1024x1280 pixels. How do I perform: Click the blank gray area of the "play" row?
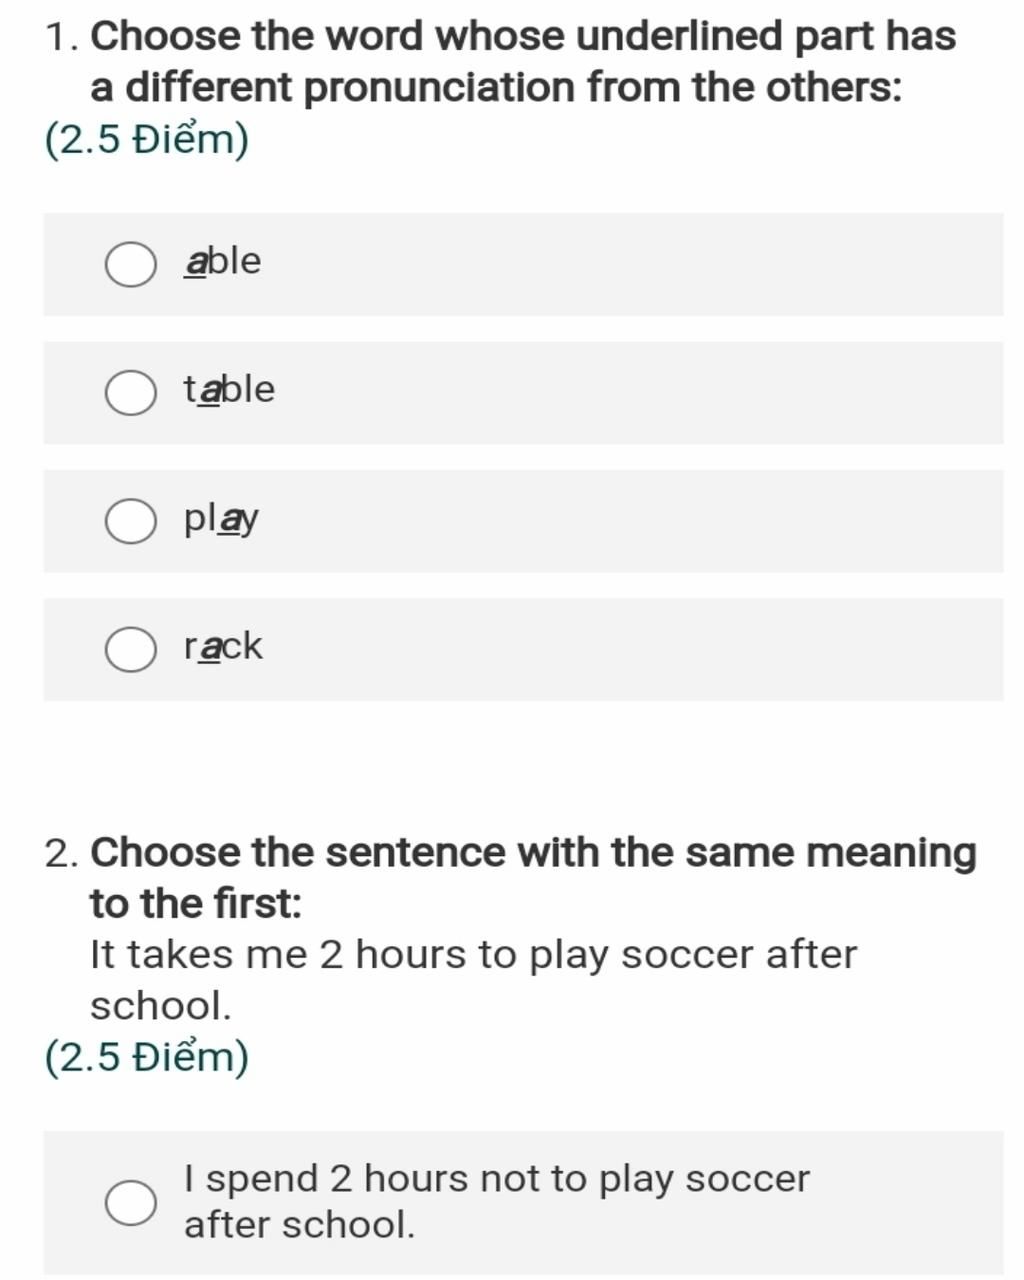point(630,521)
